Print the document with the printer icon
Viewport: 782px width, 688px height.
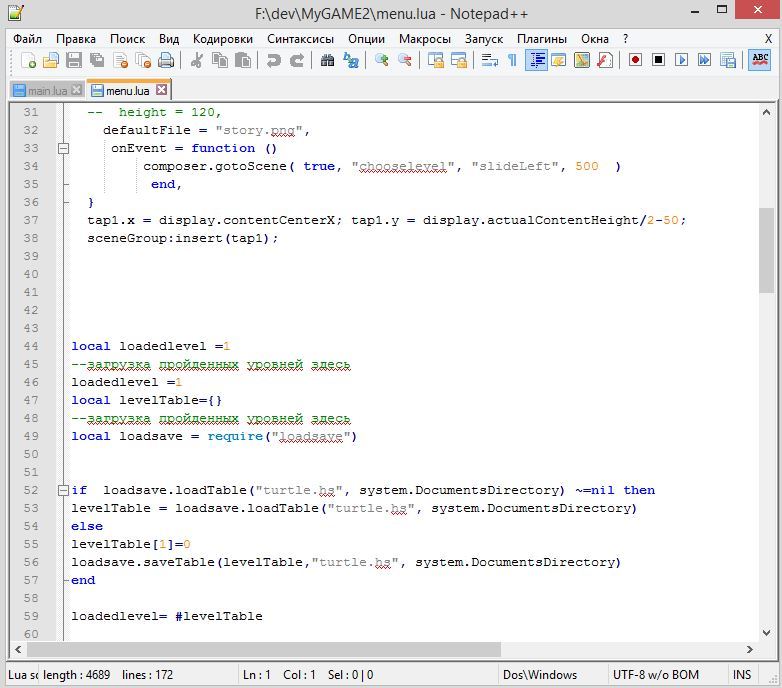click(166, 60)
